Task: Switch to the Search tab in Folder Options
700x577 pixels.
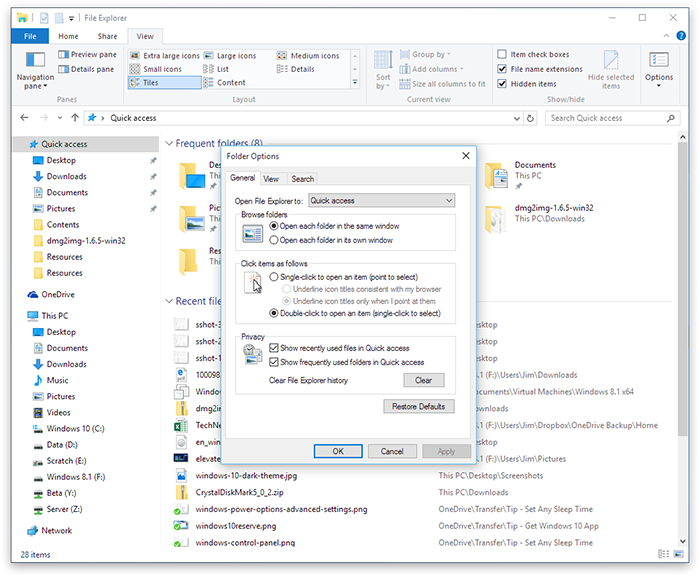Action: 302,179
